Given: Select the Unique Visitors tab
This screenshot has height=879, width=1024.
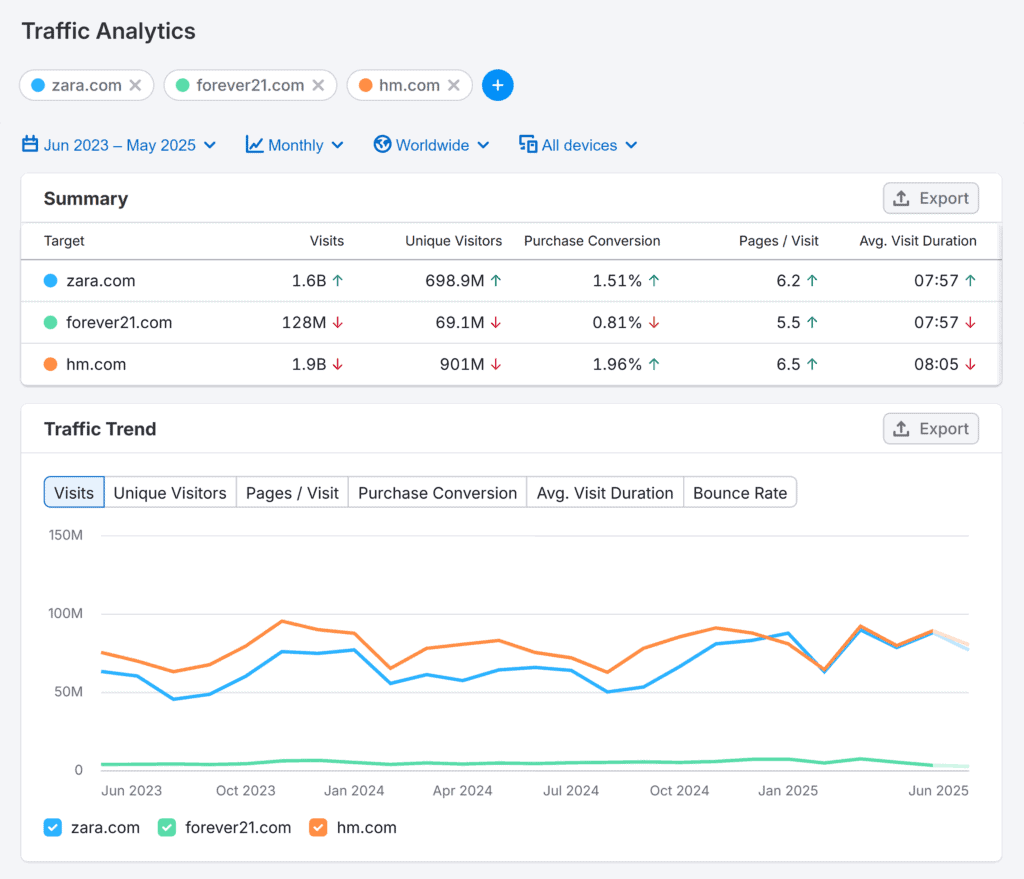Looking at the screenshot, I should click(x=169, y=492).
